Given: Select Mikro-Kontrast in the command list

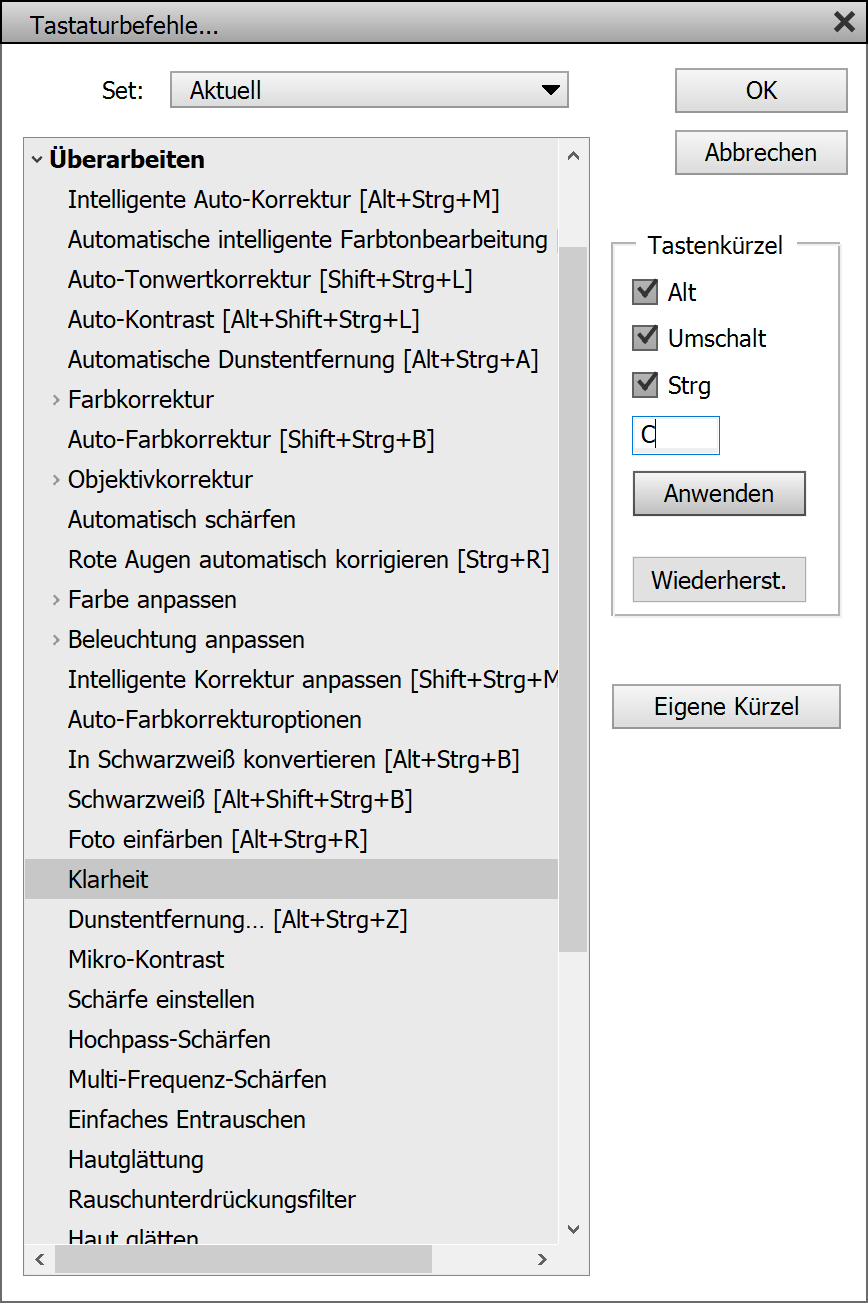Looking at the screenshot, I should [146, 960].
